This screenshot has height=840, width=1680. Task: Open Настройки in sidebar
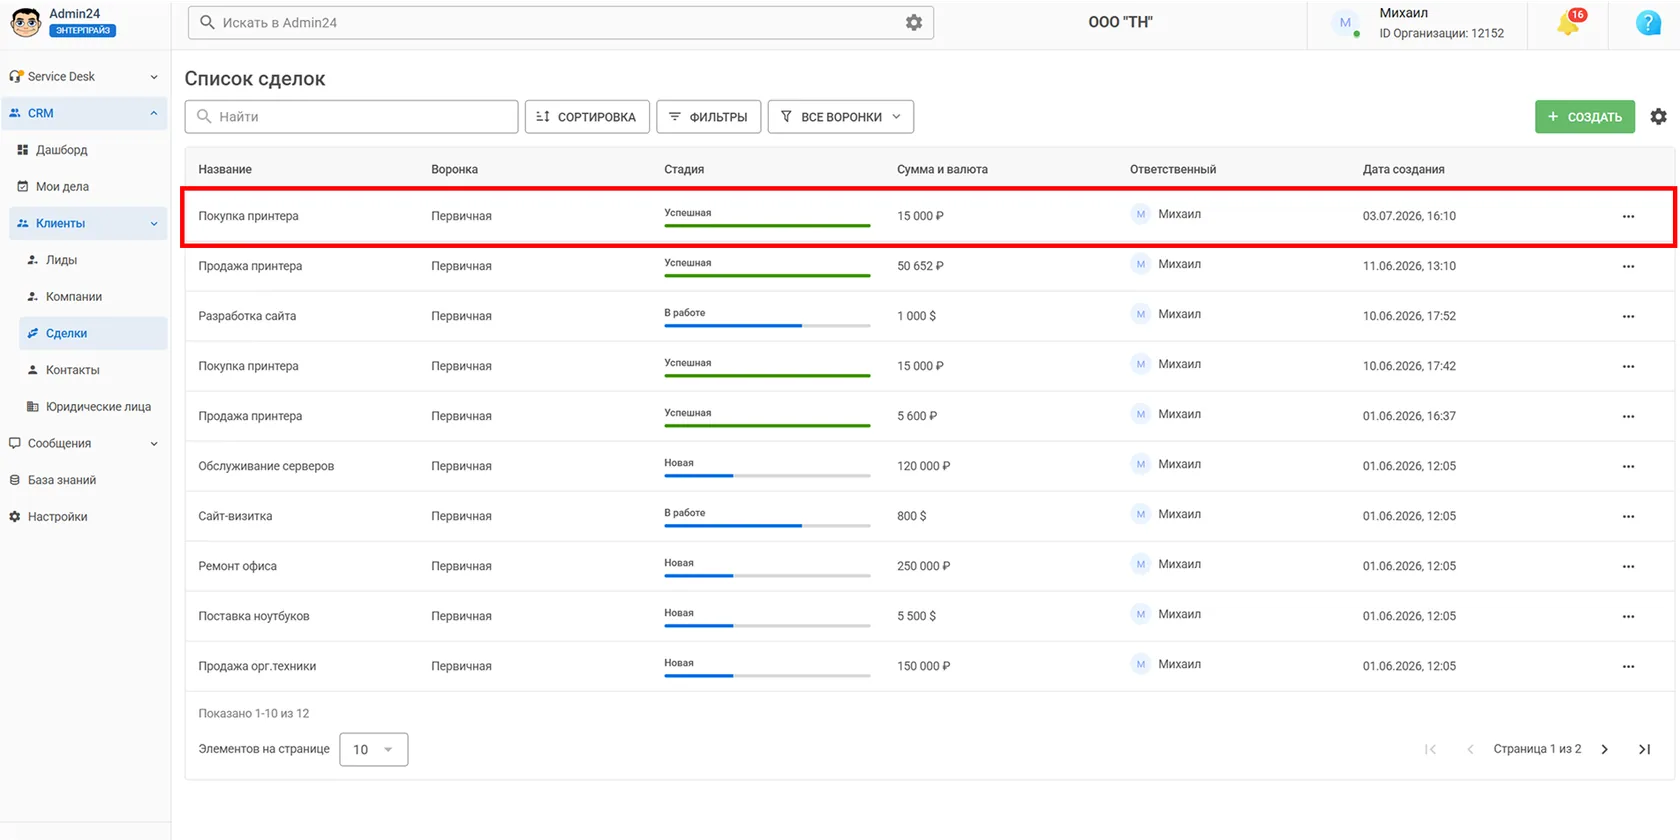coord(57,517)
